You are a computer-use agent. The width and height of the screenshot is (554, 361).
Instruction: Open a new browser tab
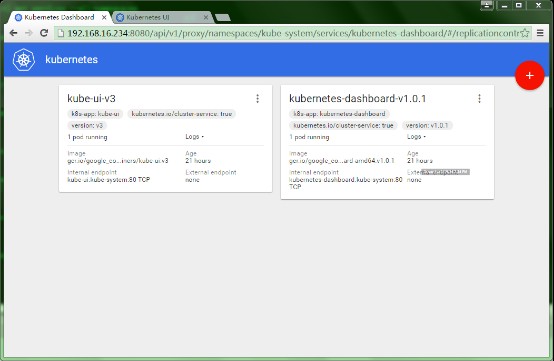[223, 17]
